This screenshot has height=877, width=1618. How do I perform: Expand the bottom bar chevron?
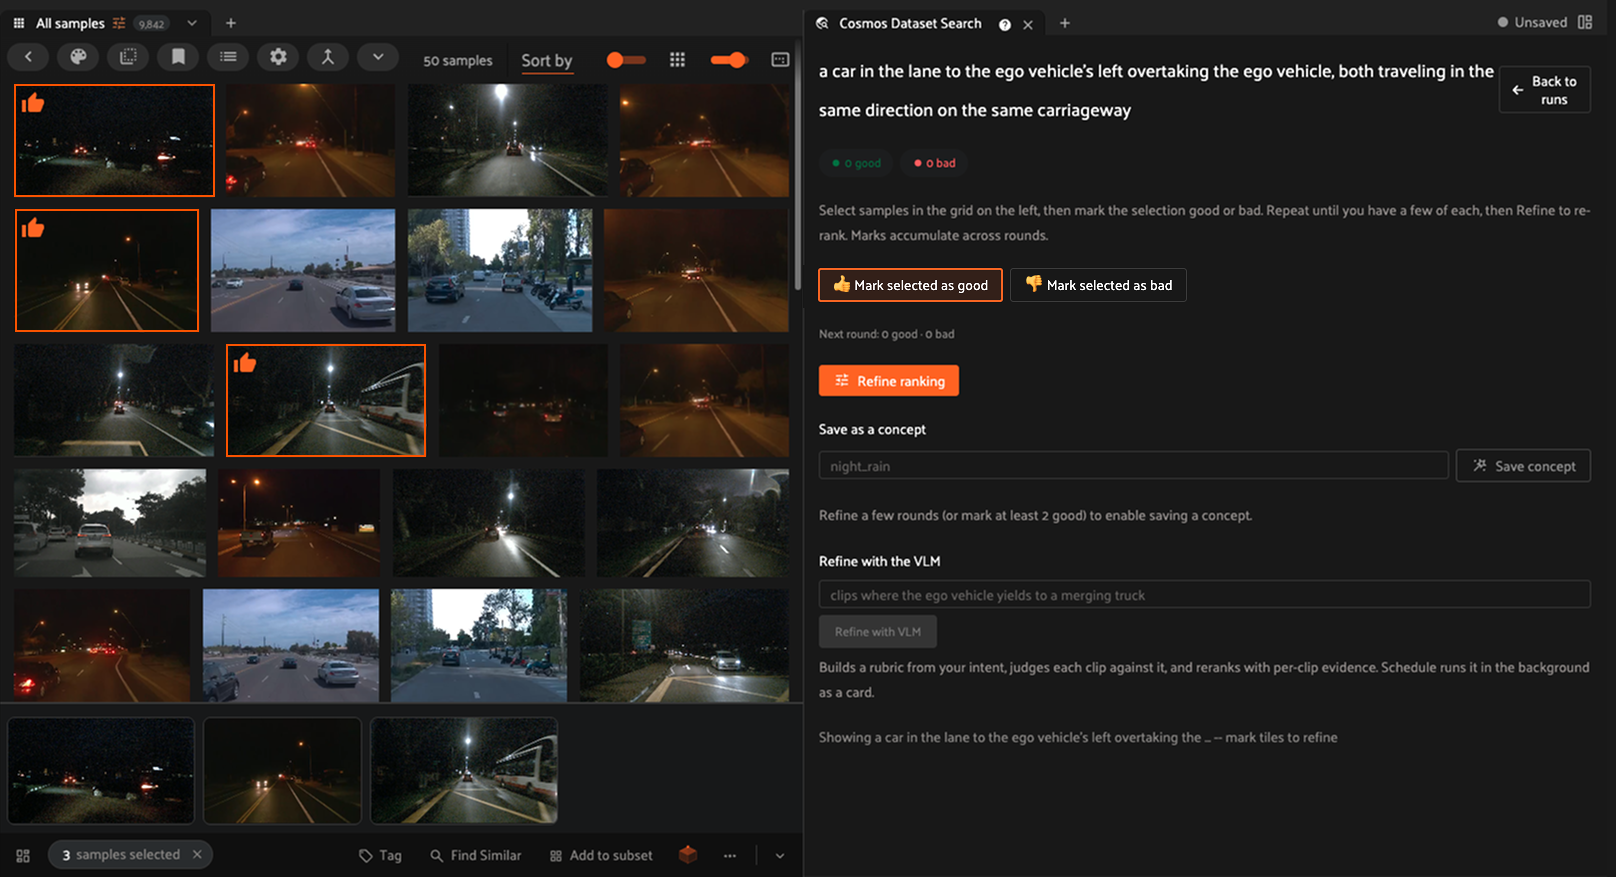click(x=780, y=855)
